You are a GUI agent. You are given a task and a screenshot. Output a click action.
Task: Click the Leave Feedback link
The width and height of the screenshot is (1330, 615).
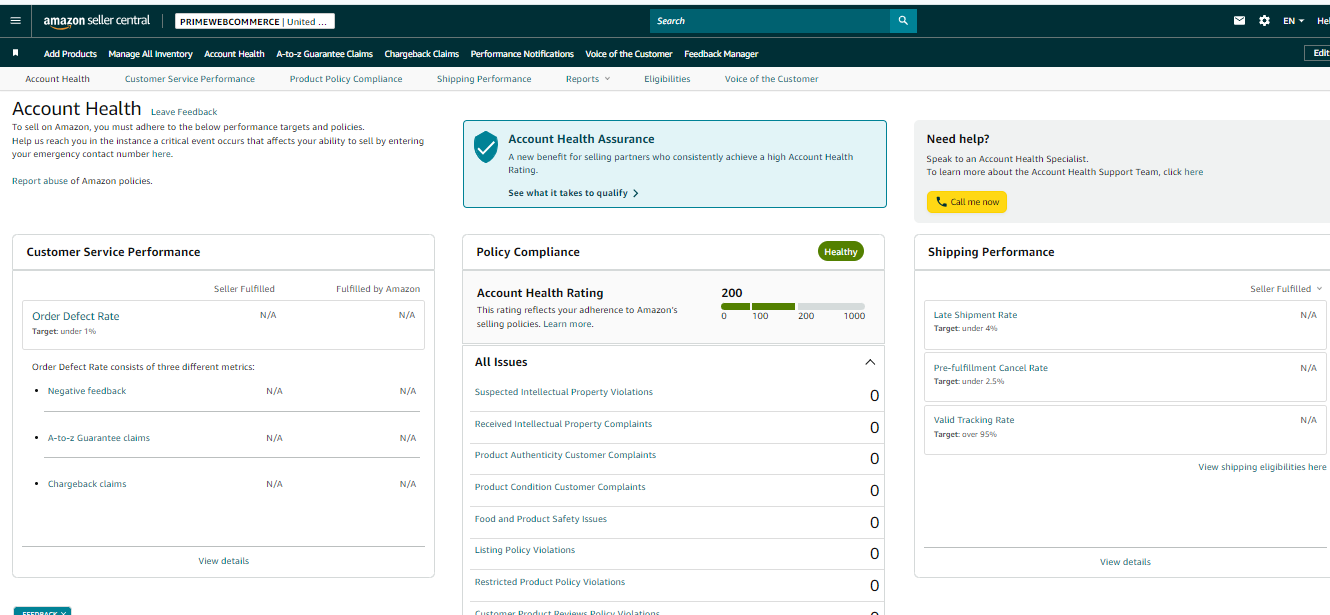click(x=184, y=112)
